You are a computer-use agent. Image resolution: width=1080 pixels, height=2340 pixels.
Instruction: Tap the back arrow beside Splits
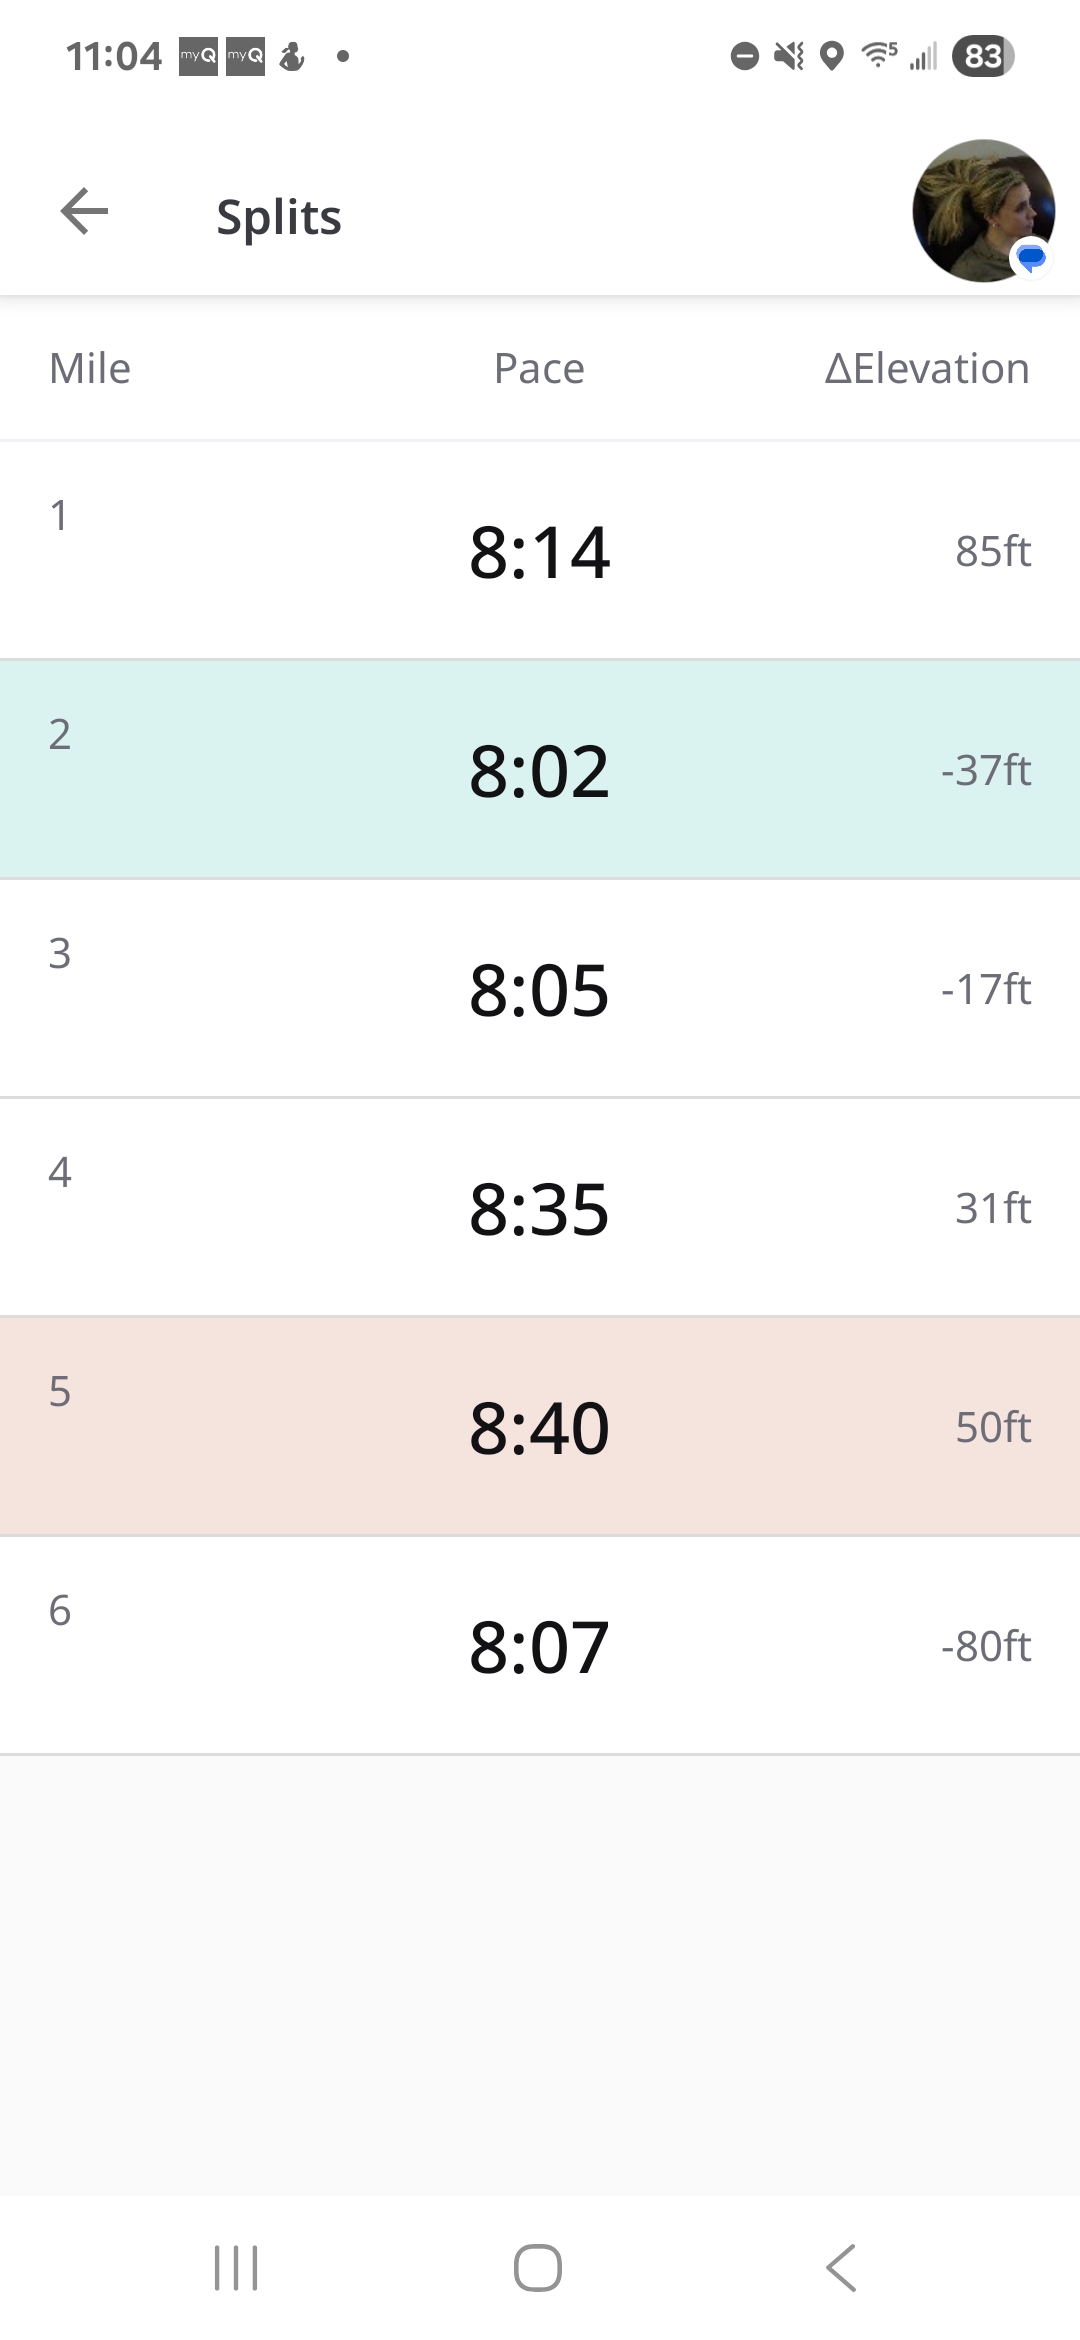point(84,212)
